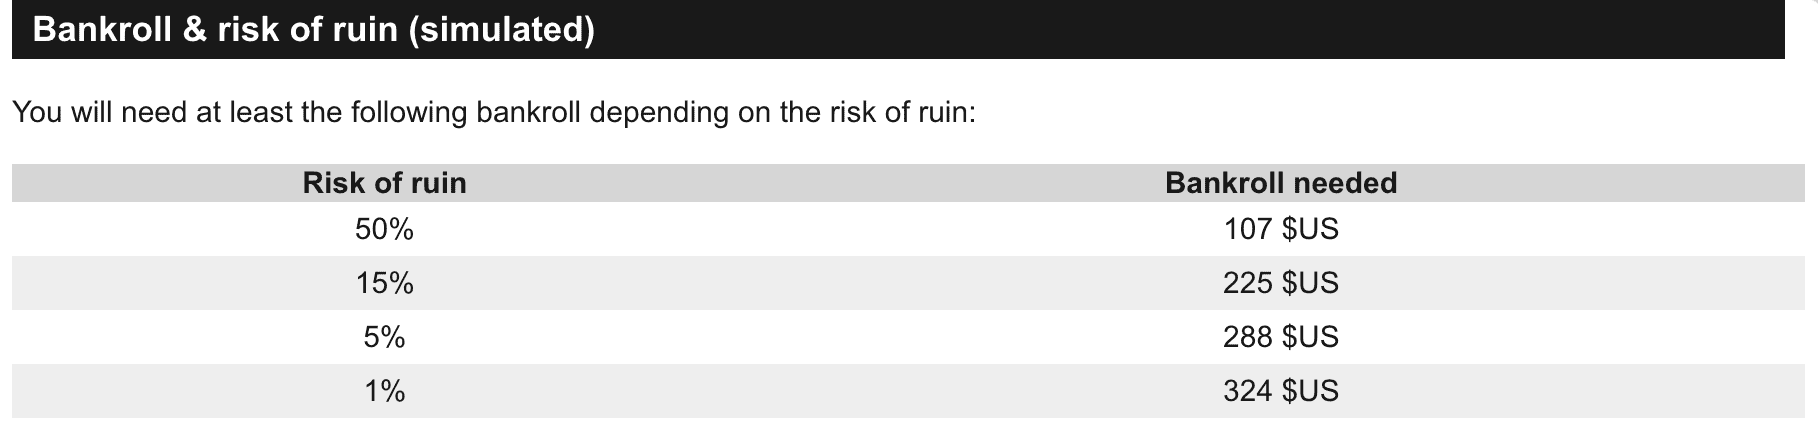Click the "Bankroll needed" column header
Screen dimensions: 1818x436
pos(1280,183)
